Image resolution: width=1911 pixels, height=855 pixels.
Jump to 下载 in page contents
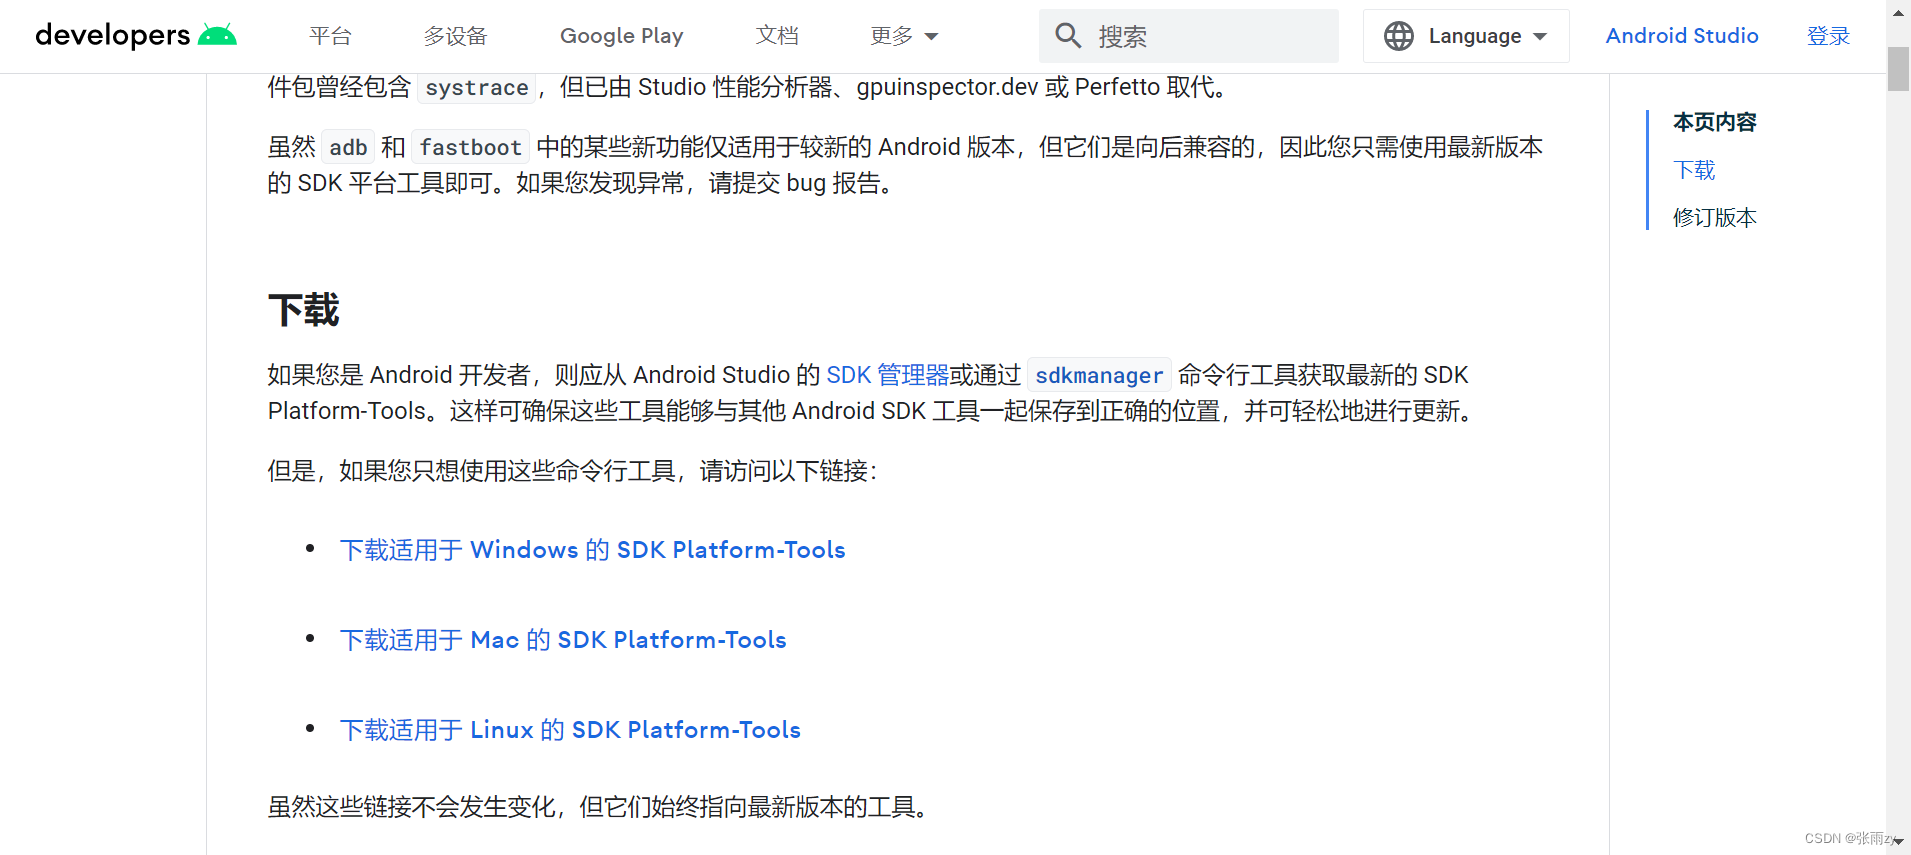tap(1694, 170)
